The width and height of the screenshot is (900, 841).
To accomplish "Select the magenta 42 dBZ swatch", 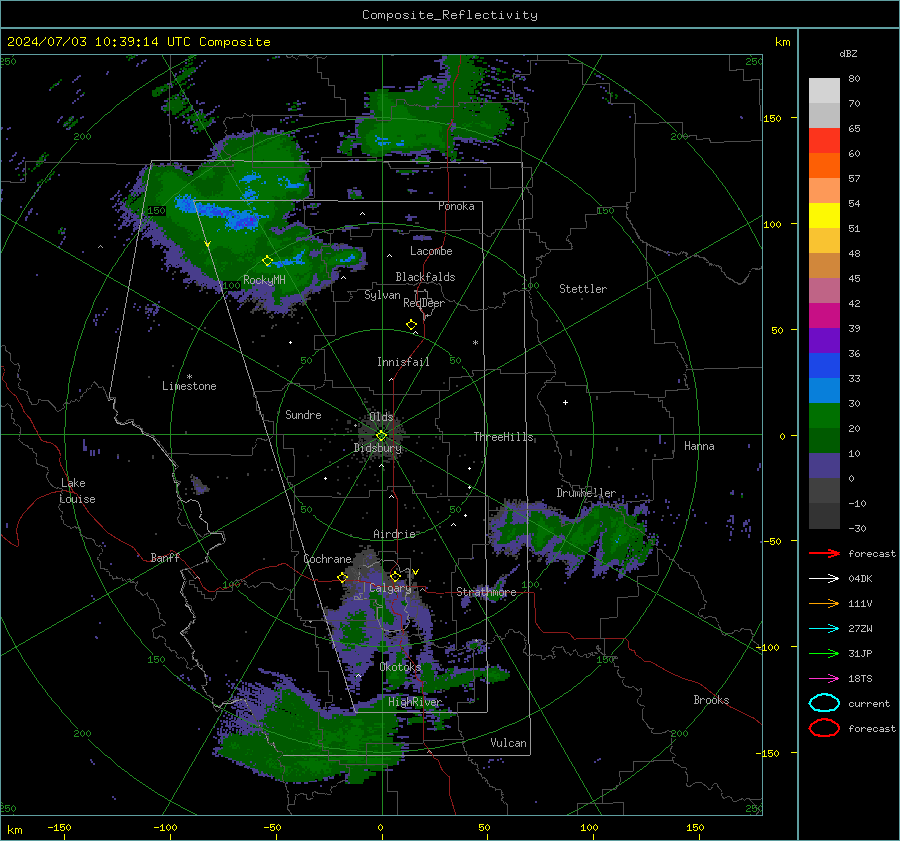I will click(x=824, y=315).
